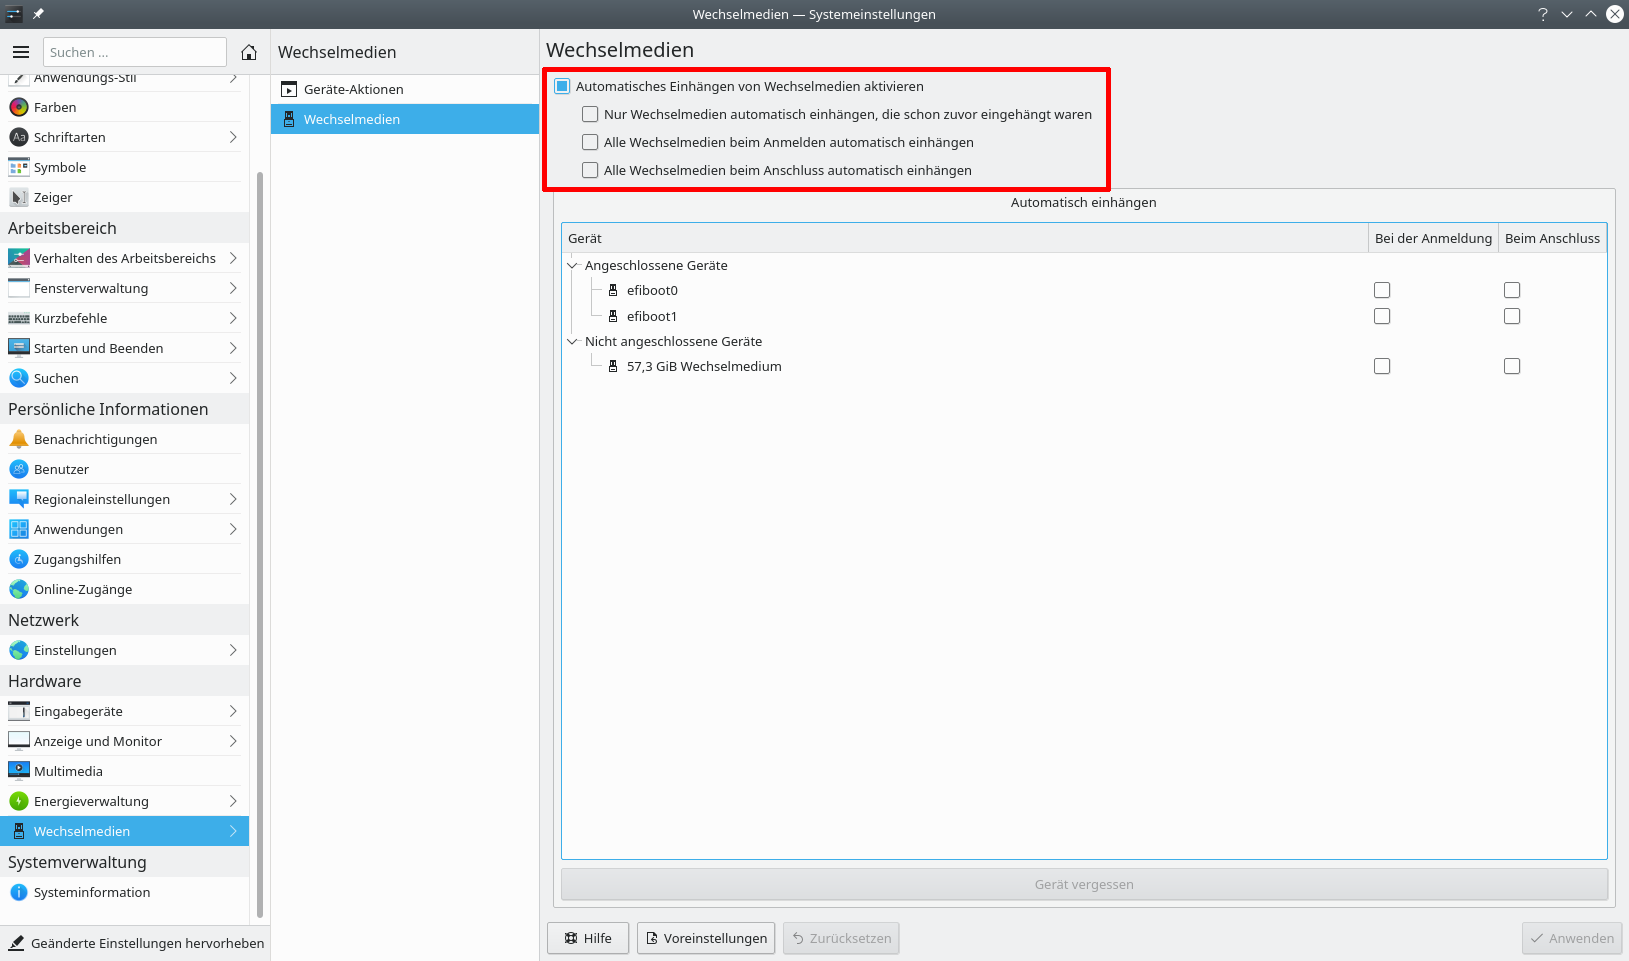
Task: Expand Schriftarten chevron arrow
Action: (x=232, y=137)
